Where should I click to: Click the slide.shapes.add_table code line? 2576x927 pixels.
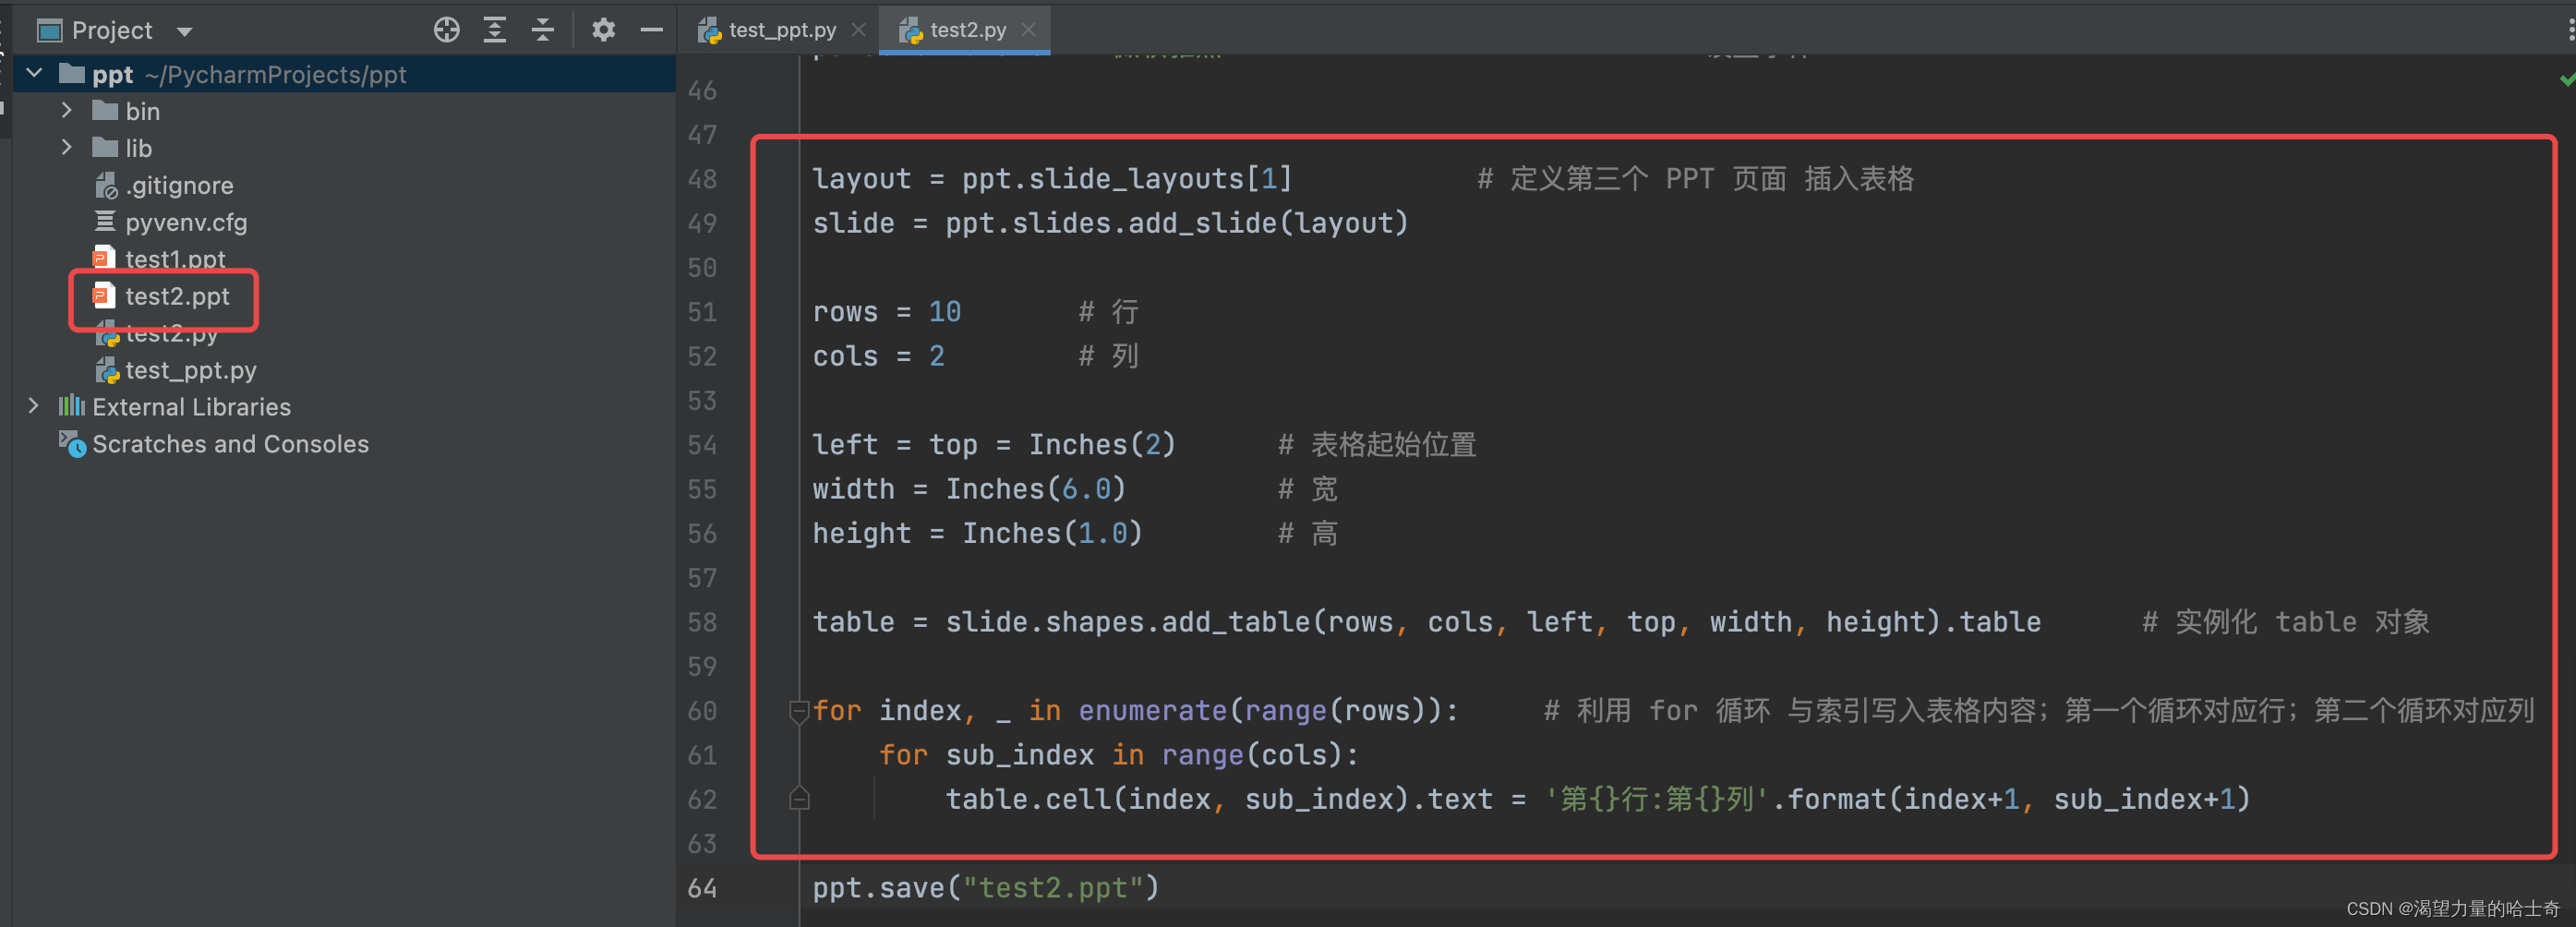click(x=1426, y=622)
